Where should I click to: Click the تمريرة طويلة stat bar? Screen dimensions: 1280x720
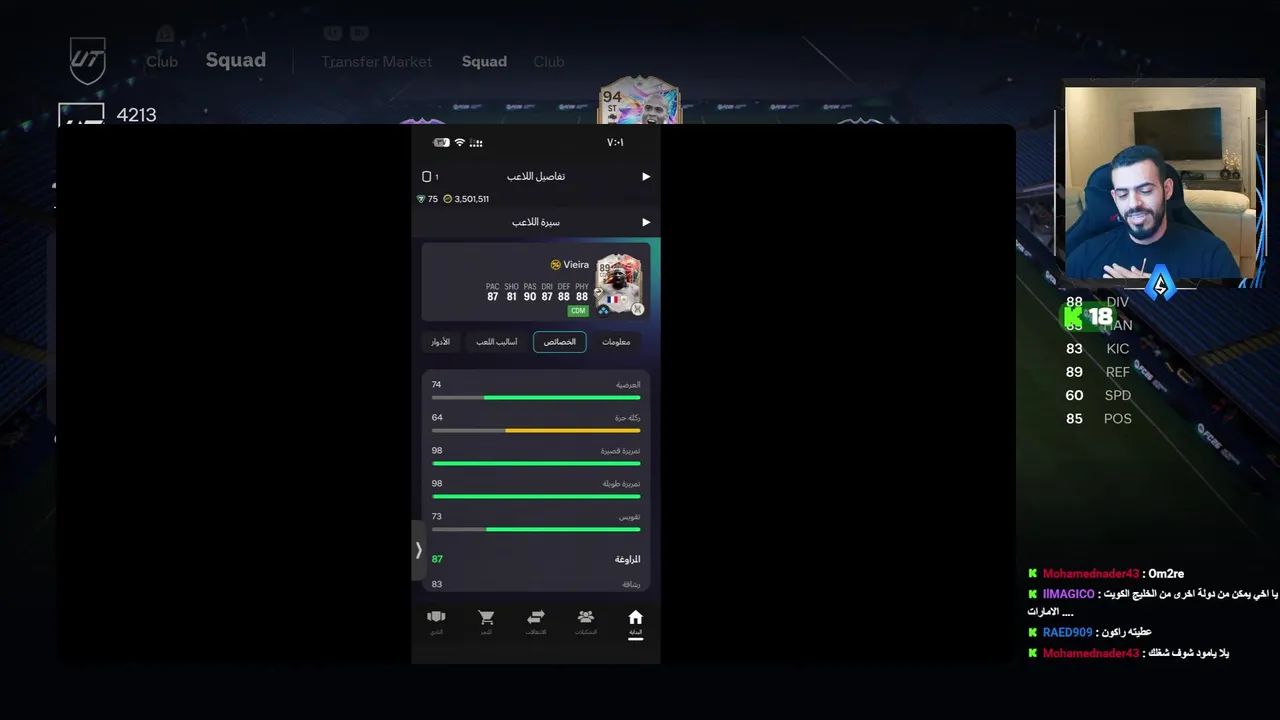(x=536, y=496)
